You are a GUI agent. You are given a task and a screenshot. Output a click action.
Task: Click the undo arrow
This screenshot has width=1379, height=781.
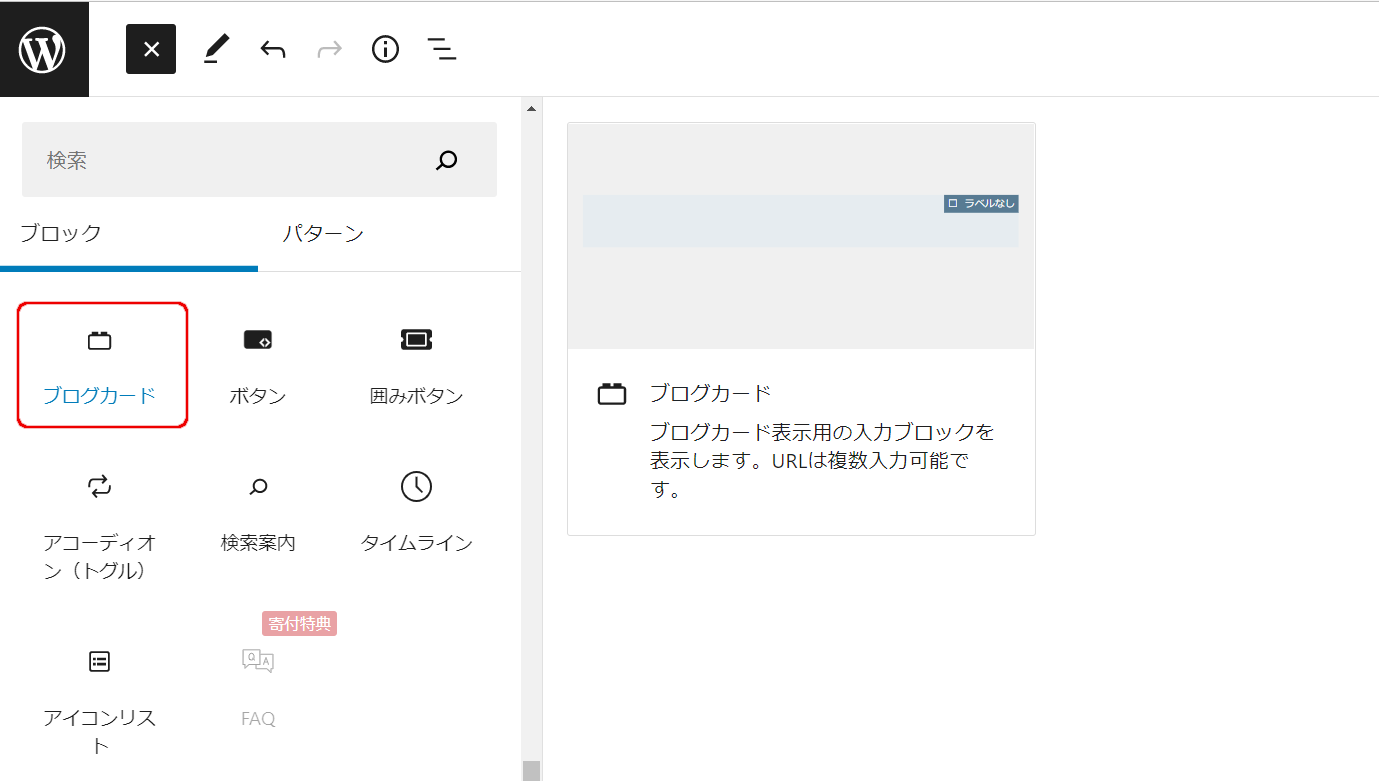273,49
